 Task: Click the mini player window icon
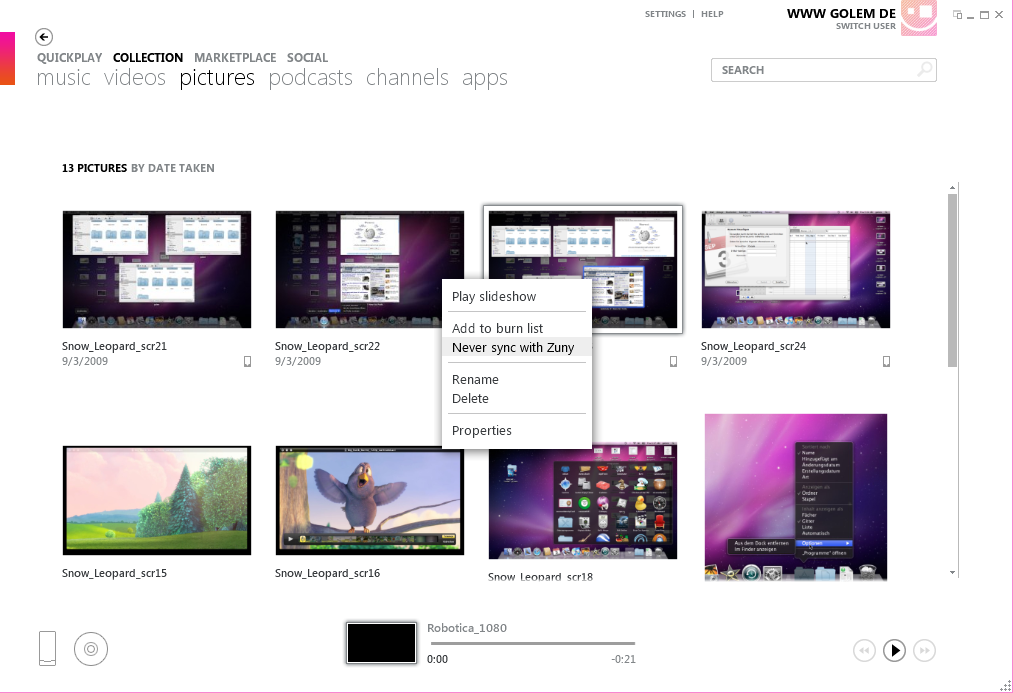(x=955, y=14)
